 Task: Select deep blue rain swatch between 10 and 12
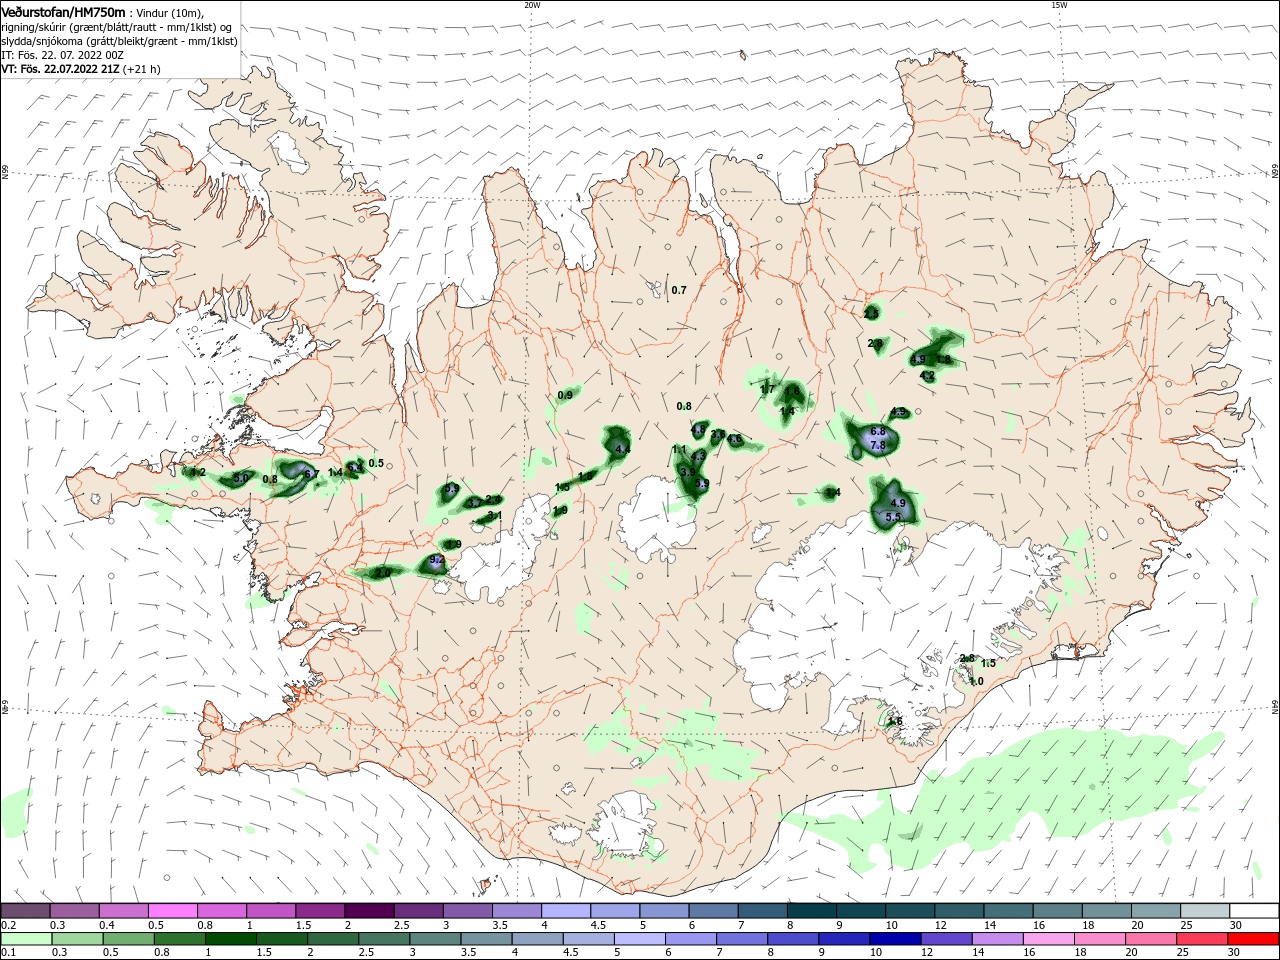[894, 939]
